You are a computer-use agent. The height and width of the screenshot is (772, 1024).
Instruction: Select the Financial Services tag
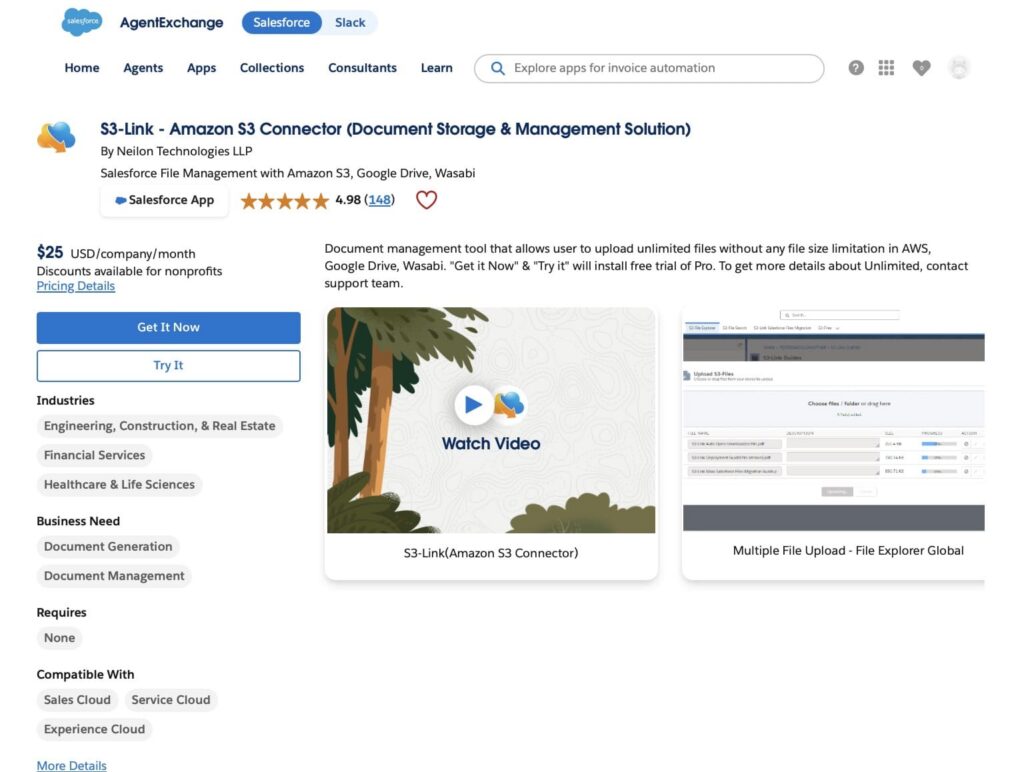(x=95, y=455)
